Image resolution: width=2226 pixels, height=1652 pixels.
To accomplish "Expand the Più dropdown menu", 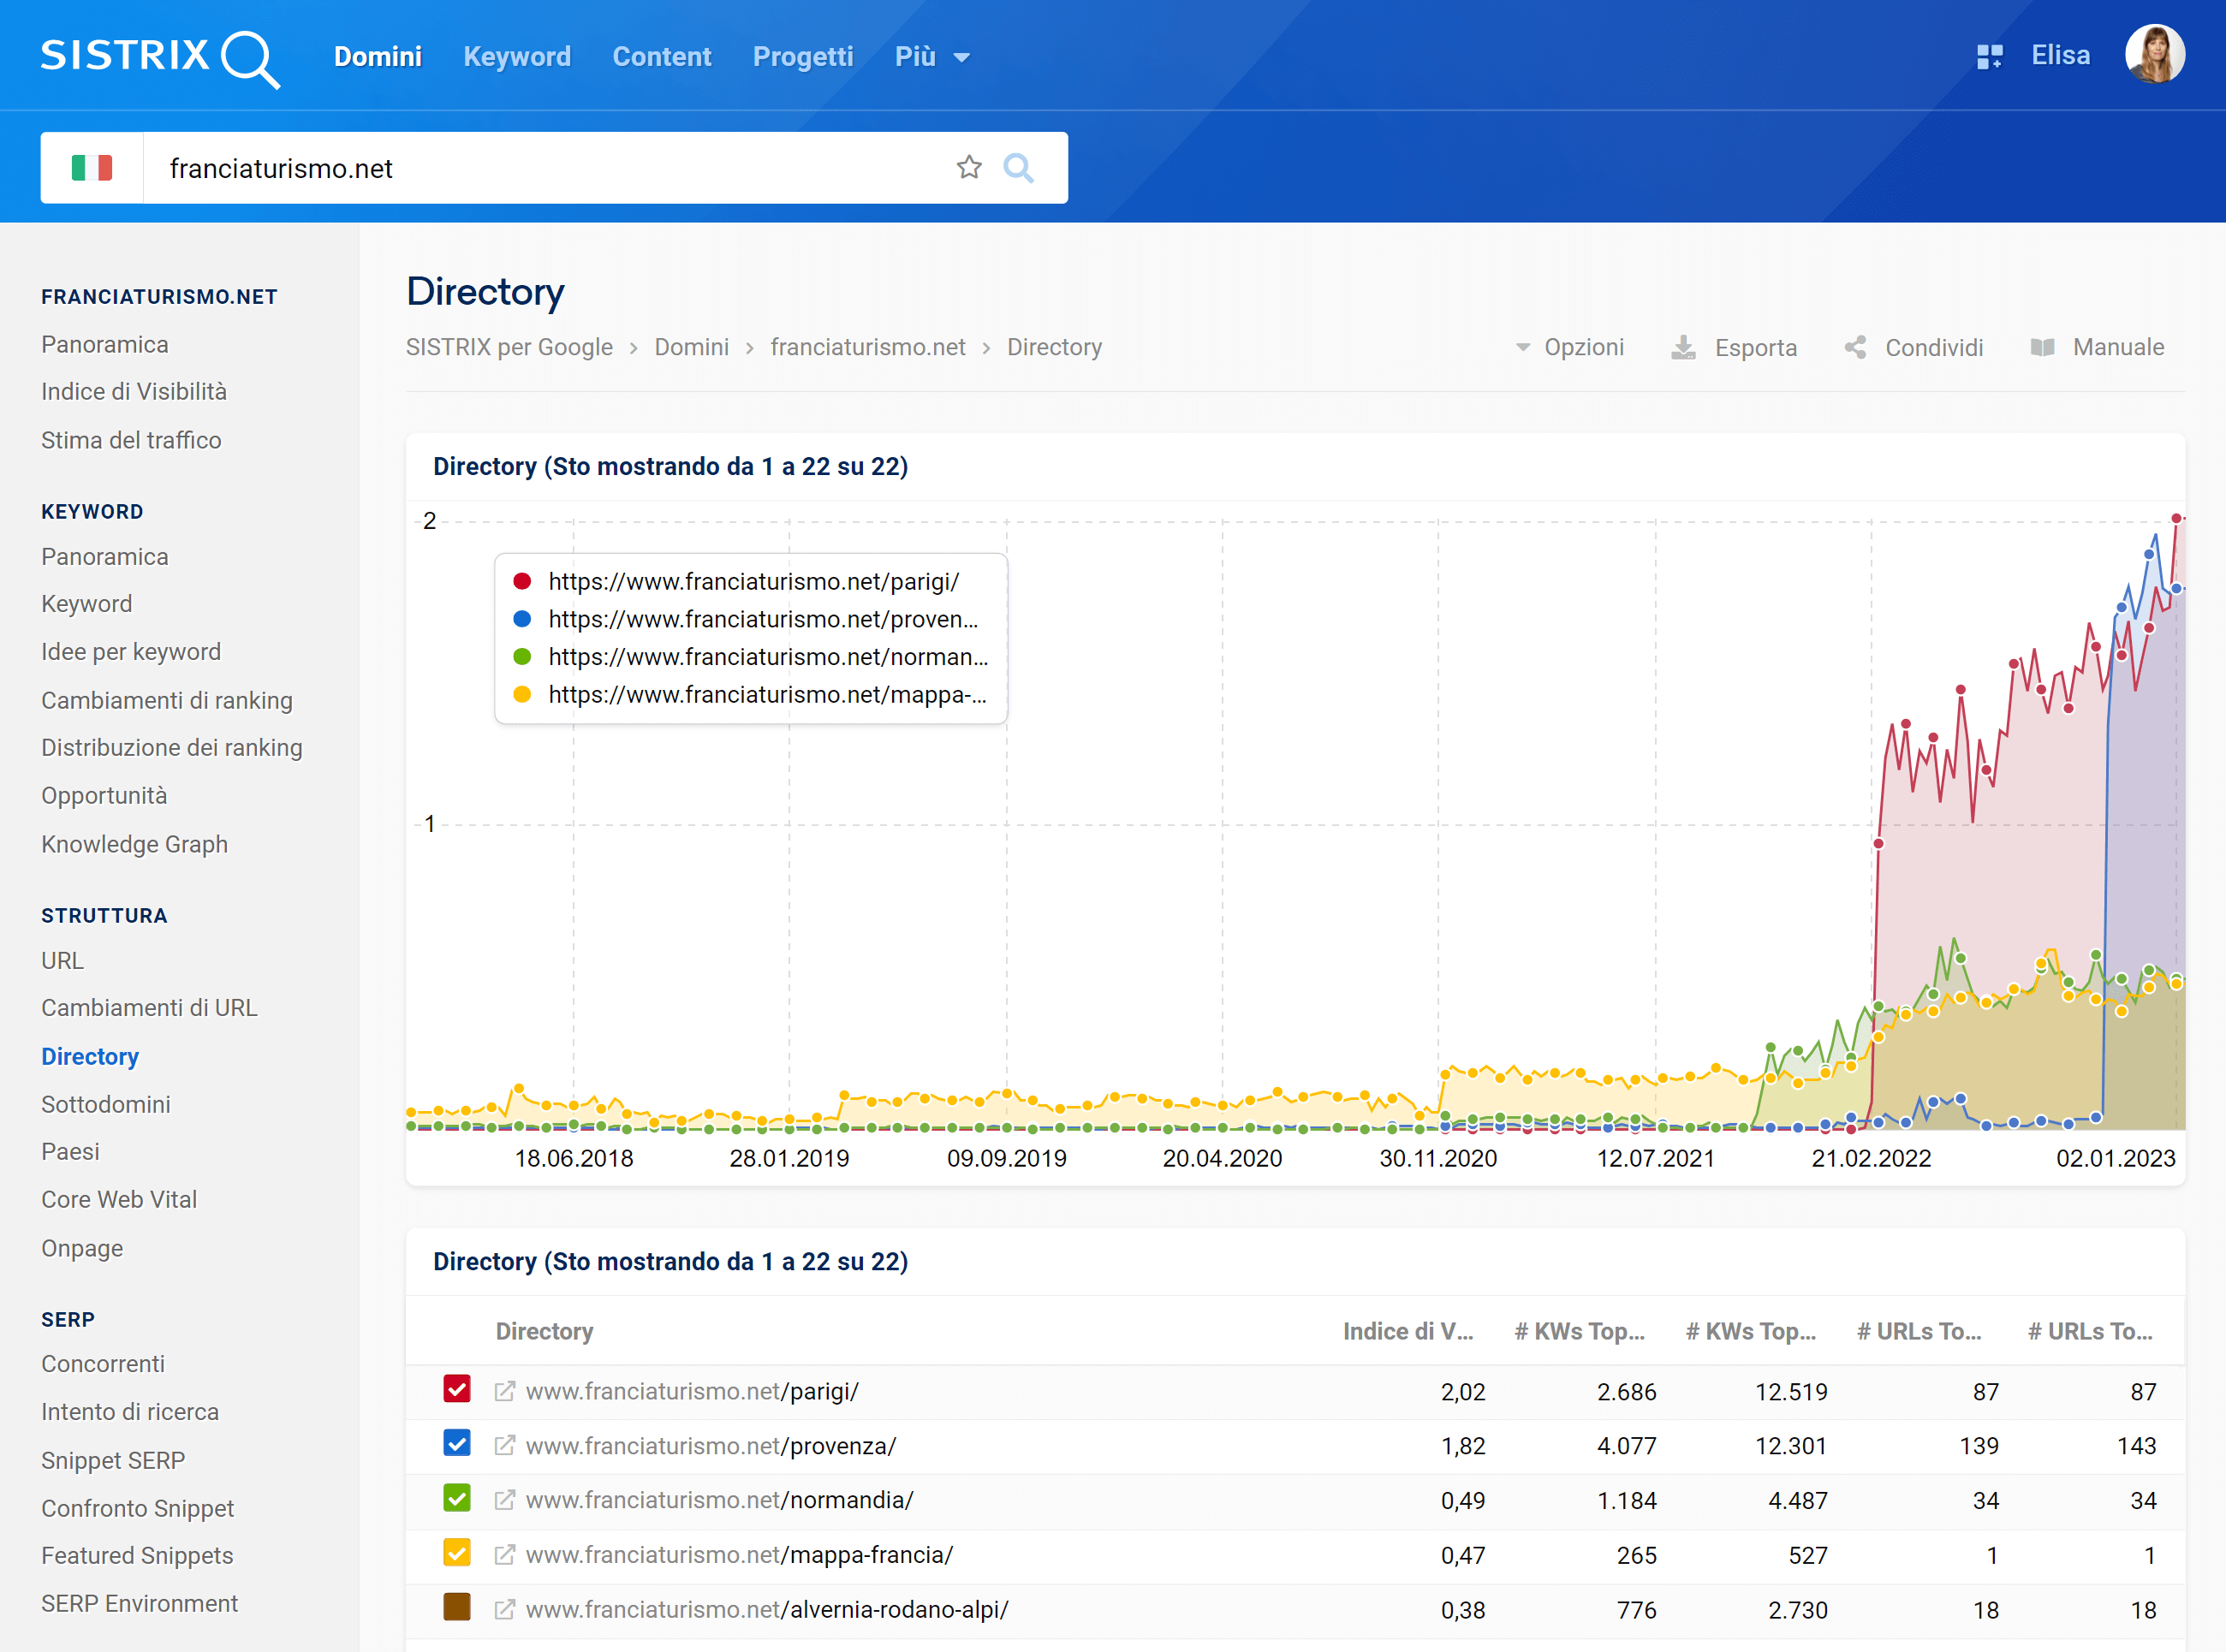I will click(x=932, y=57).
